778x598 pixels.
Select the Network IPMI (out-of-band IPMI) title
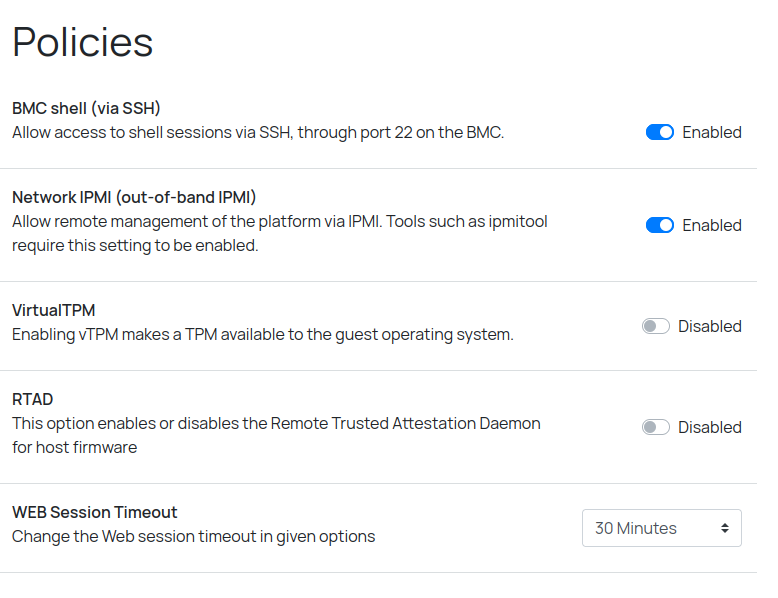[x=134, y=197]
